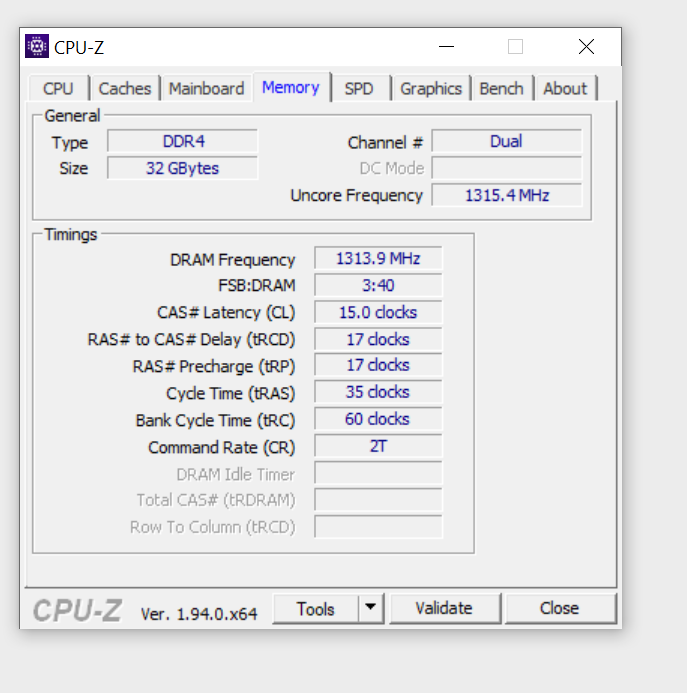Click the DDR4 memory type field

click(183, 141)
